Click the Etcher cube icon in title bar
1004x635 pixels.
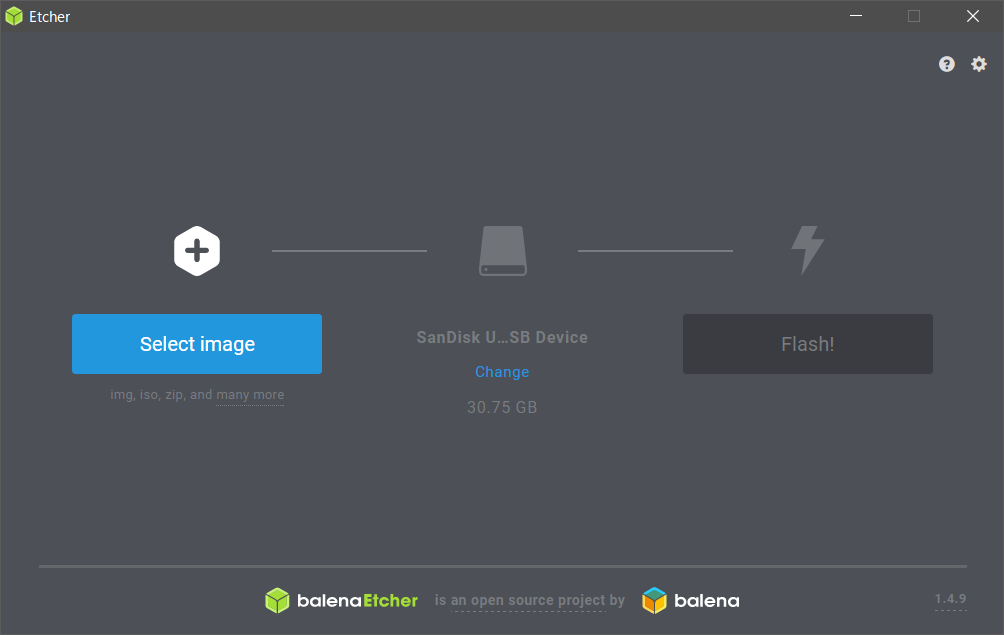[13, 17]
